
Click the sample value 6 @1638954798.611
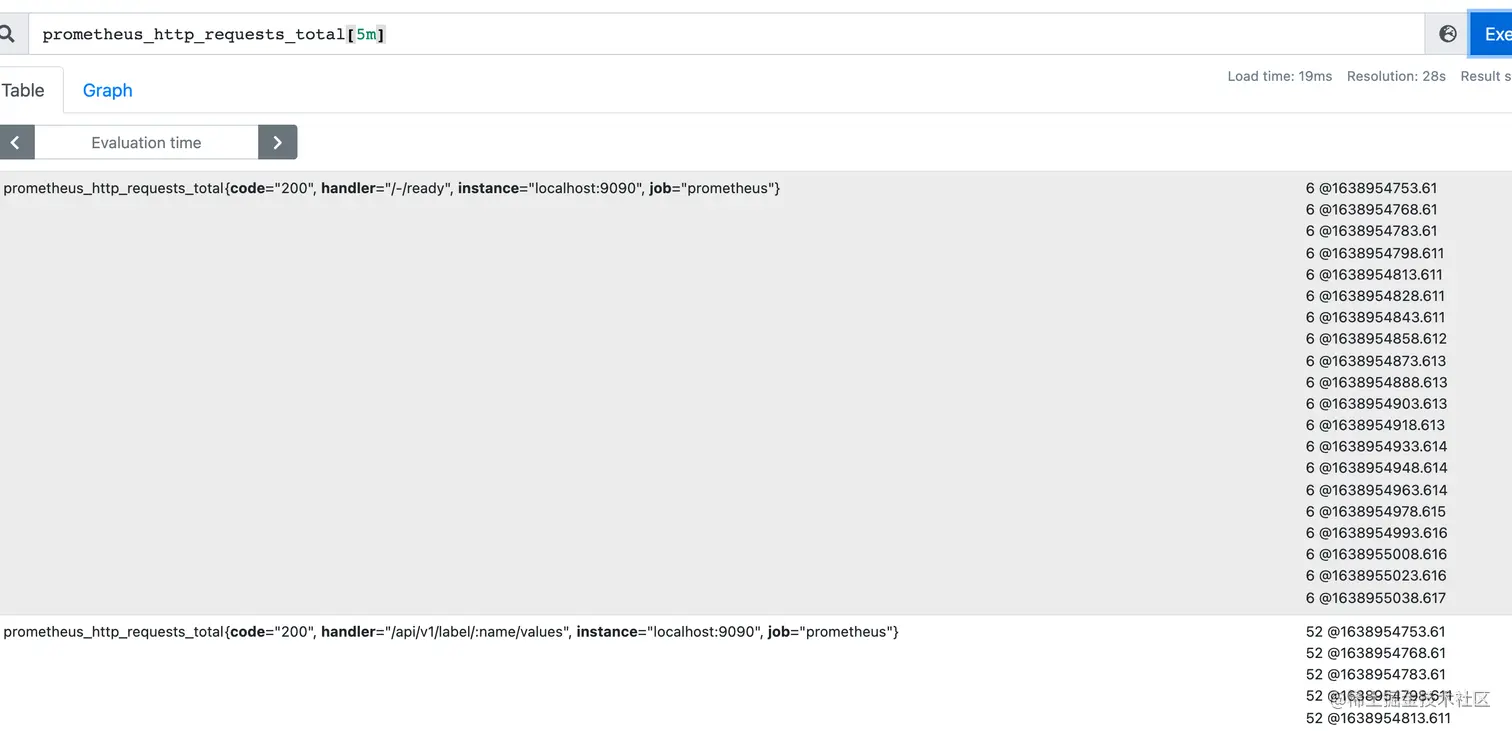[1375, 253]
